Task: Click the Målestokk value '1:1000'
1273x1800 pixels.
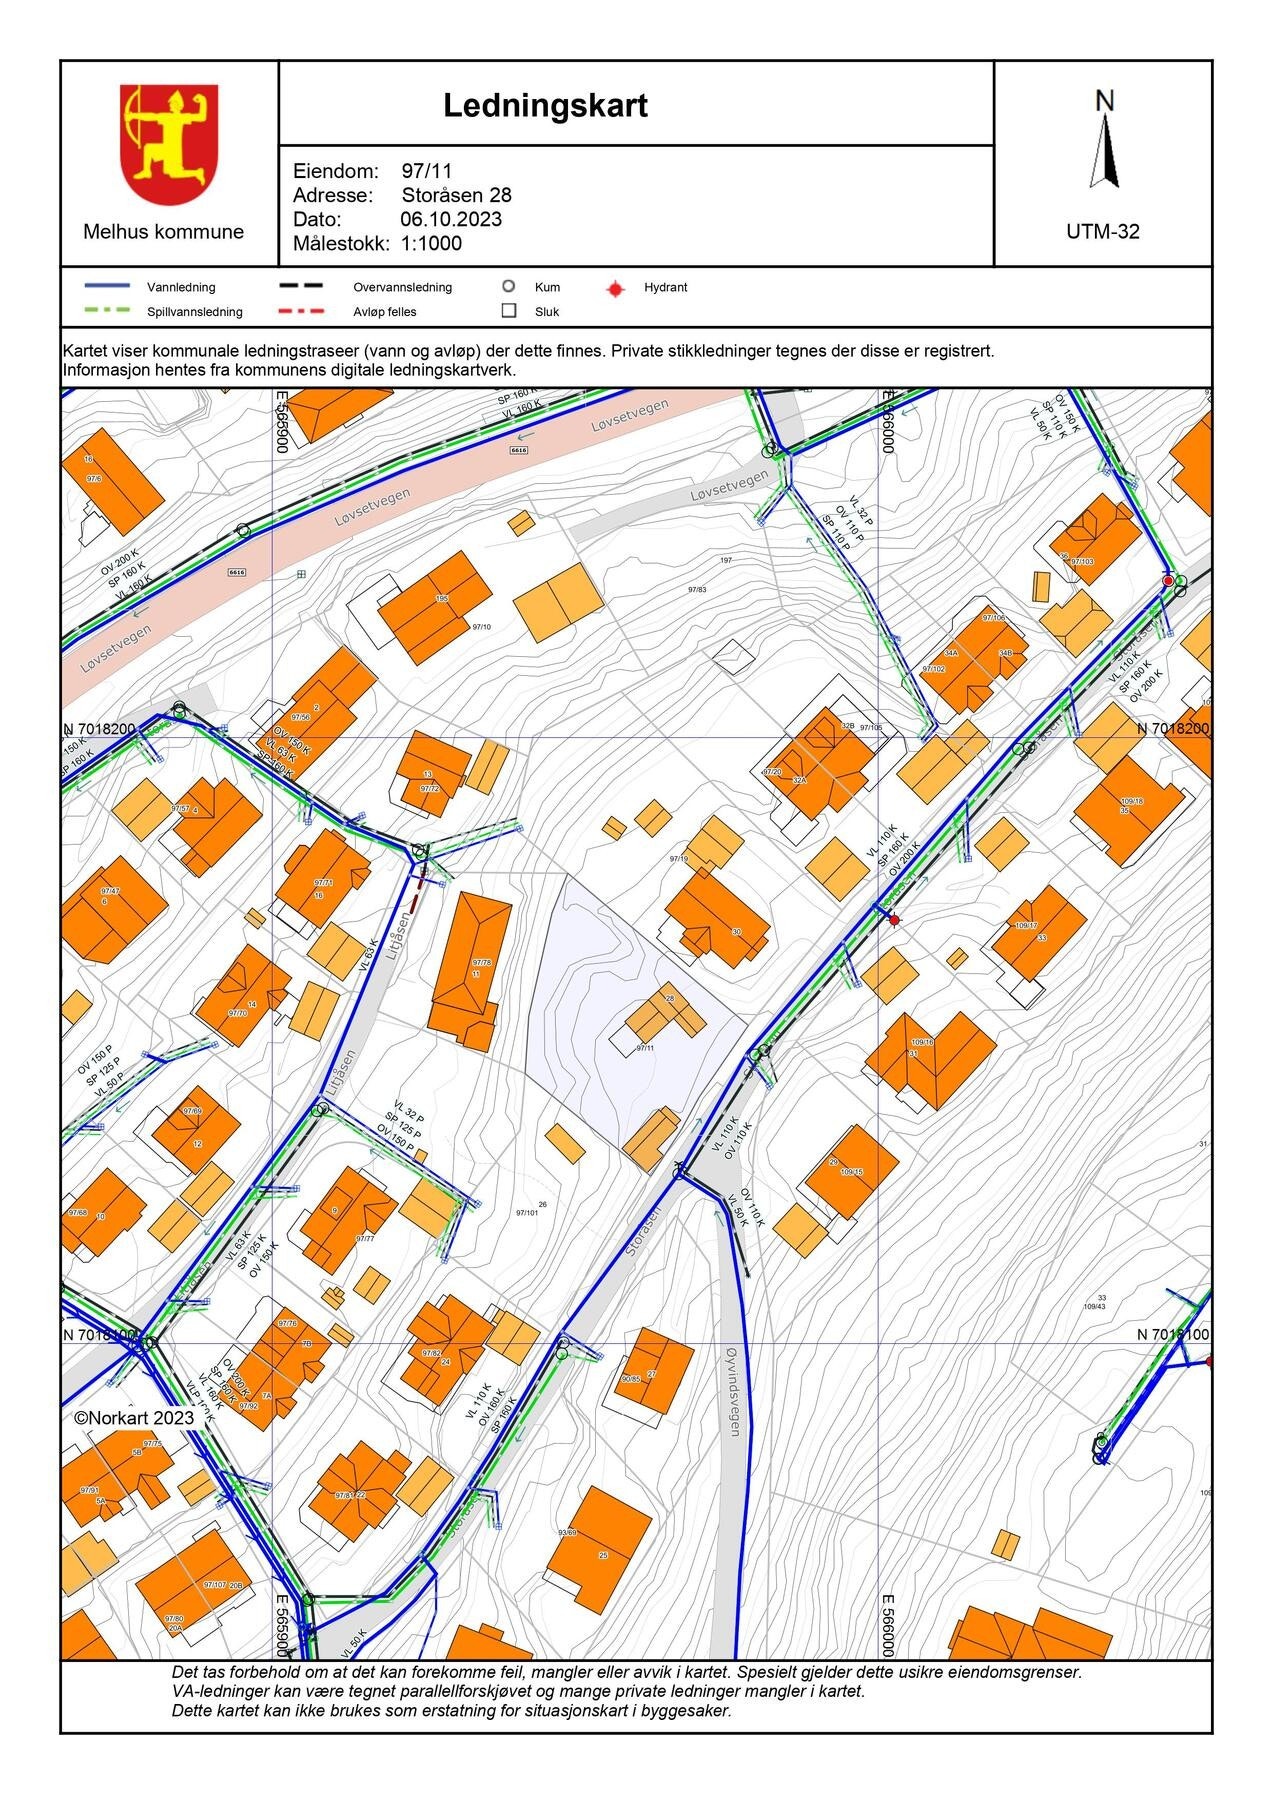Action: click(432, 243)
